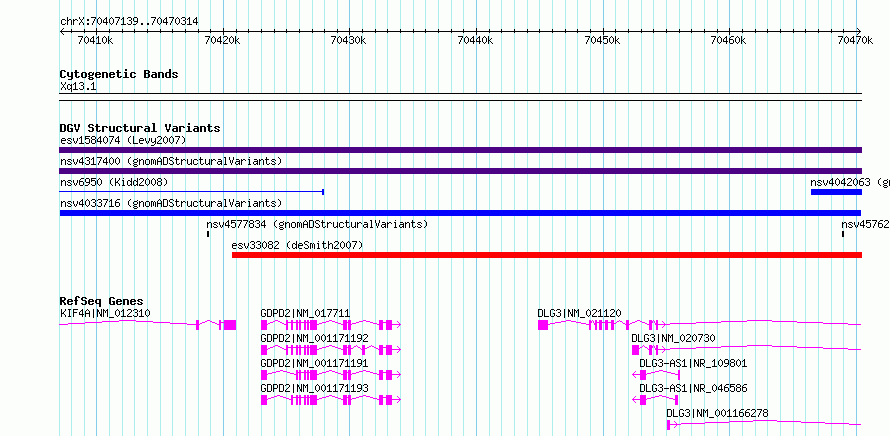Open the esv33082 (deSmith2007) label
The width and height of the screenshot is (890, 436).
pyautogui.click(x=297, y=245)
